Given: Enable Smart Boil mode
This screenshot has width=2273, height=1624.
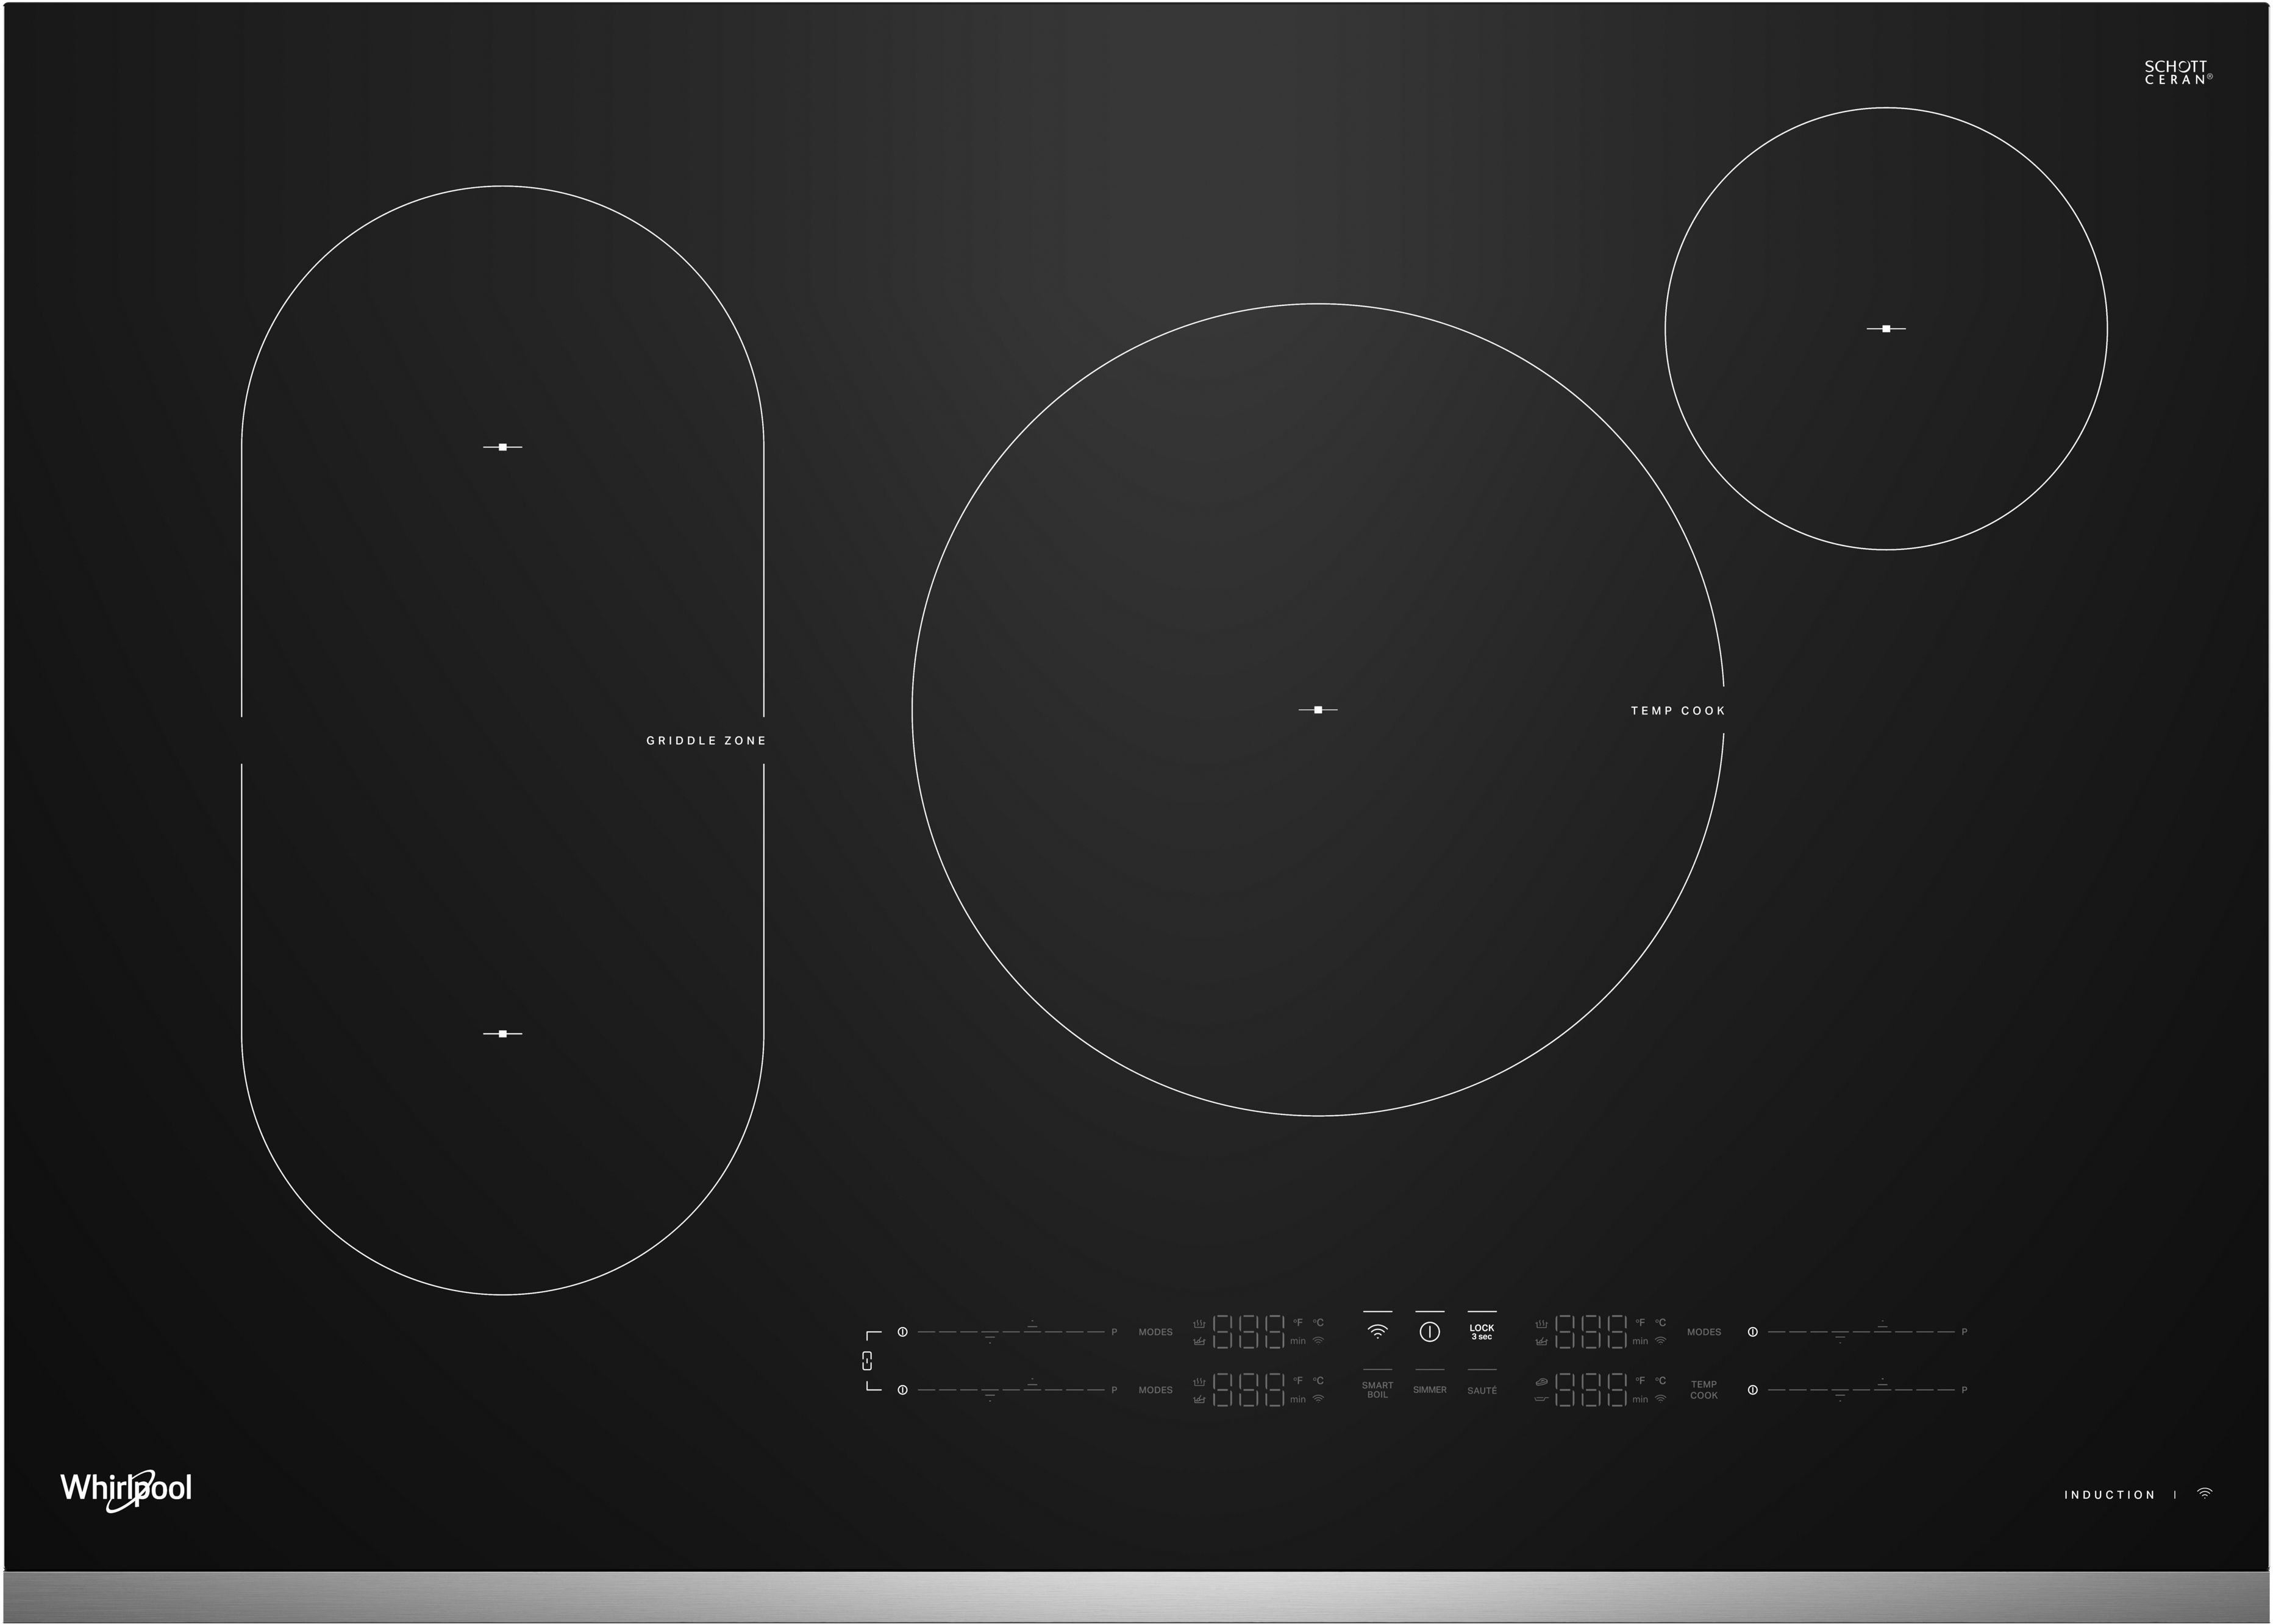Looking at the screenshot, I should tap(1377, 1389).
